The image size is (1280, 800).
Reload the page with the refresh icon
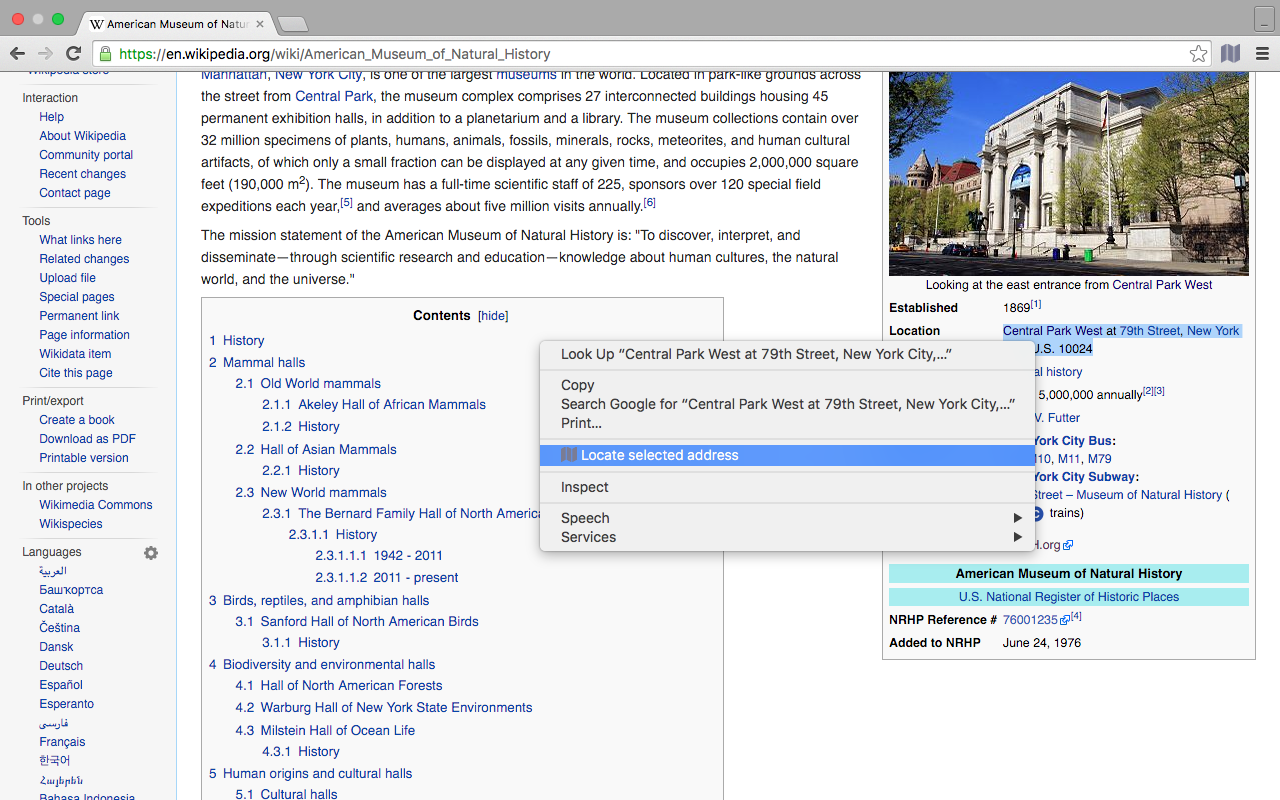tap(73, 54)
